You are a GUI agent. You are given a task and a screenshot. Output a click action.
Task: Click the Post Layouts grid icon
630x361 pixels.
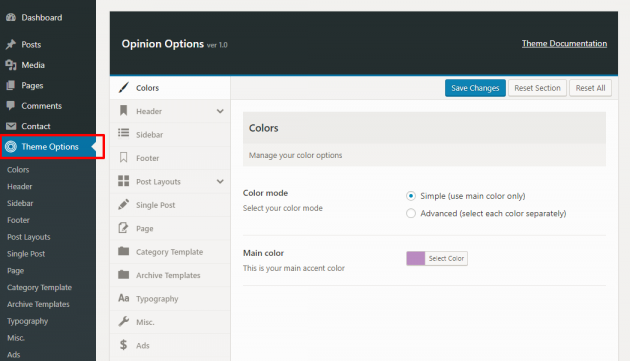click(x=124, y=181)
